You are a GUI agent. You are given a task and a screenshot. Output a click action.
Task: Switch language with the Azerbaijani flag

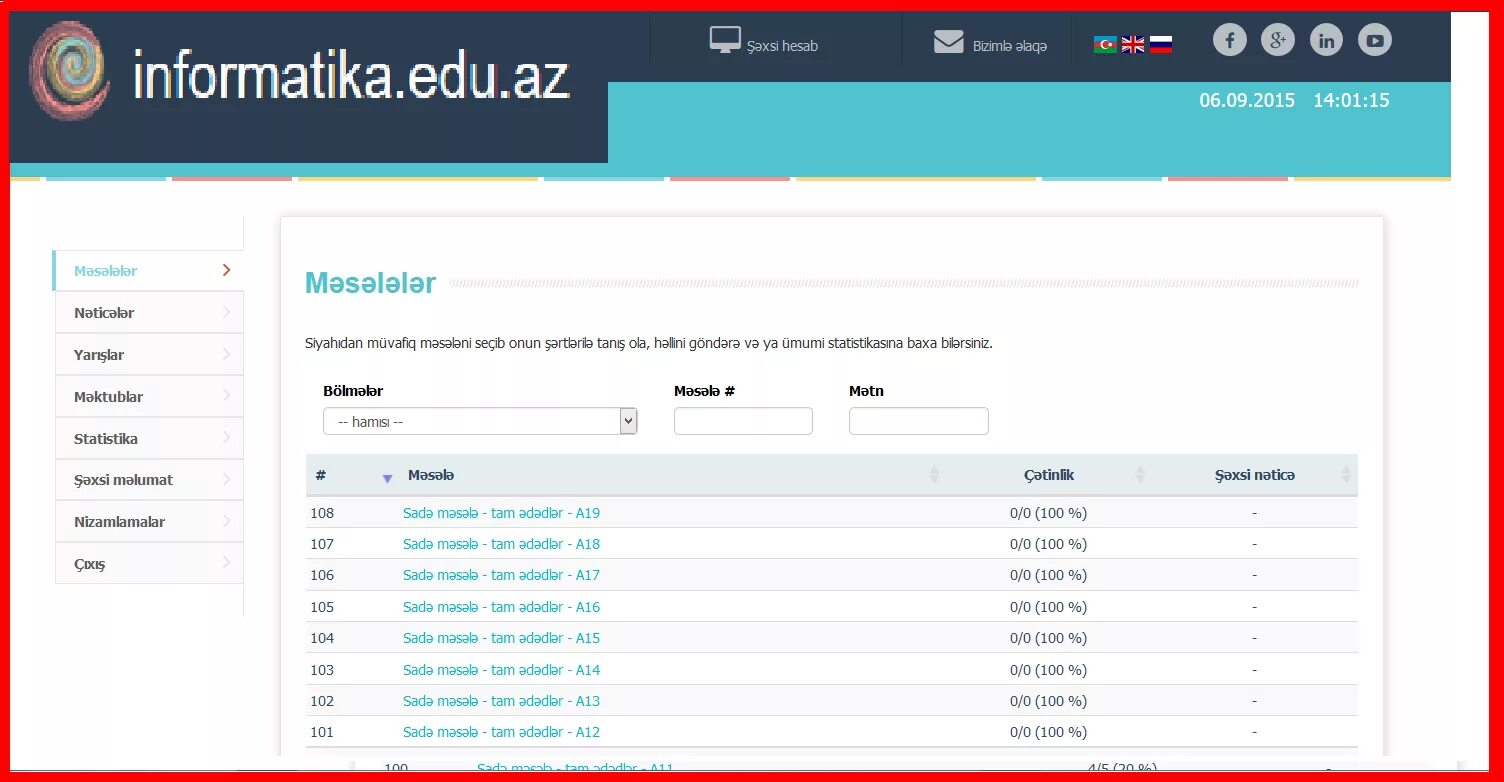tap(1105, 44)
